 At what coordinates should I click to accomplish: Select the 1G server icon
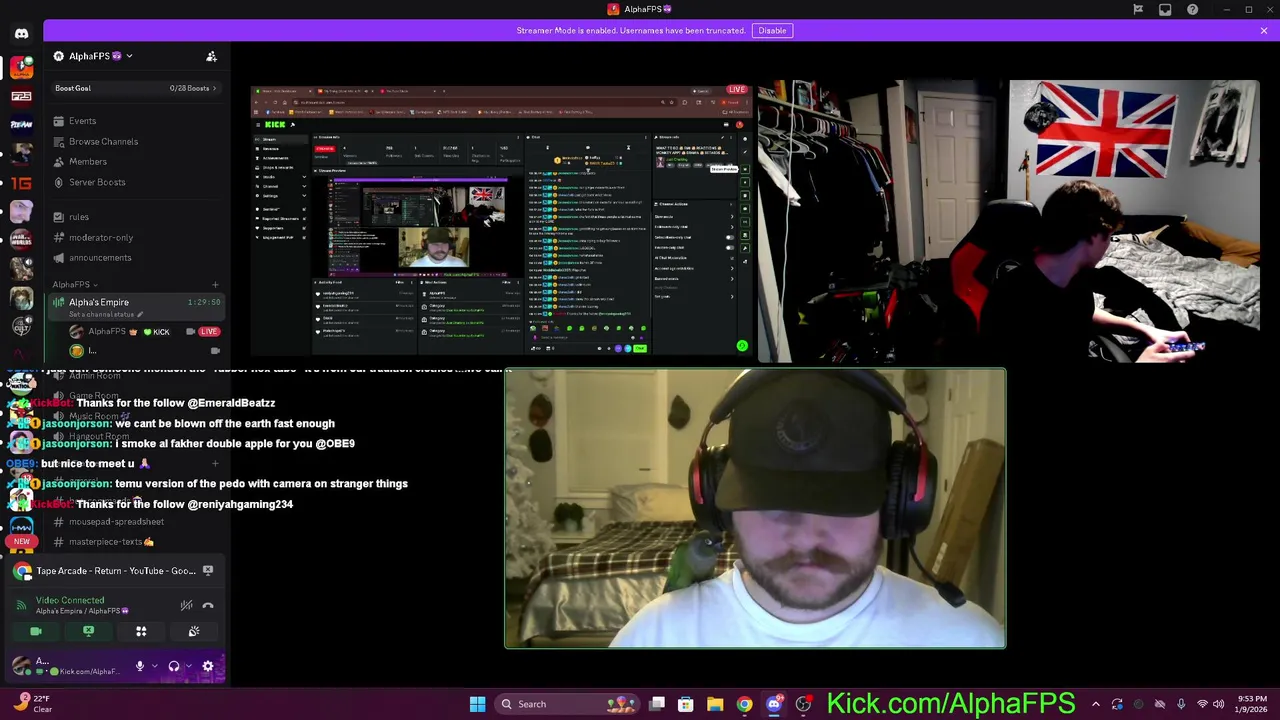click(21, 183)
